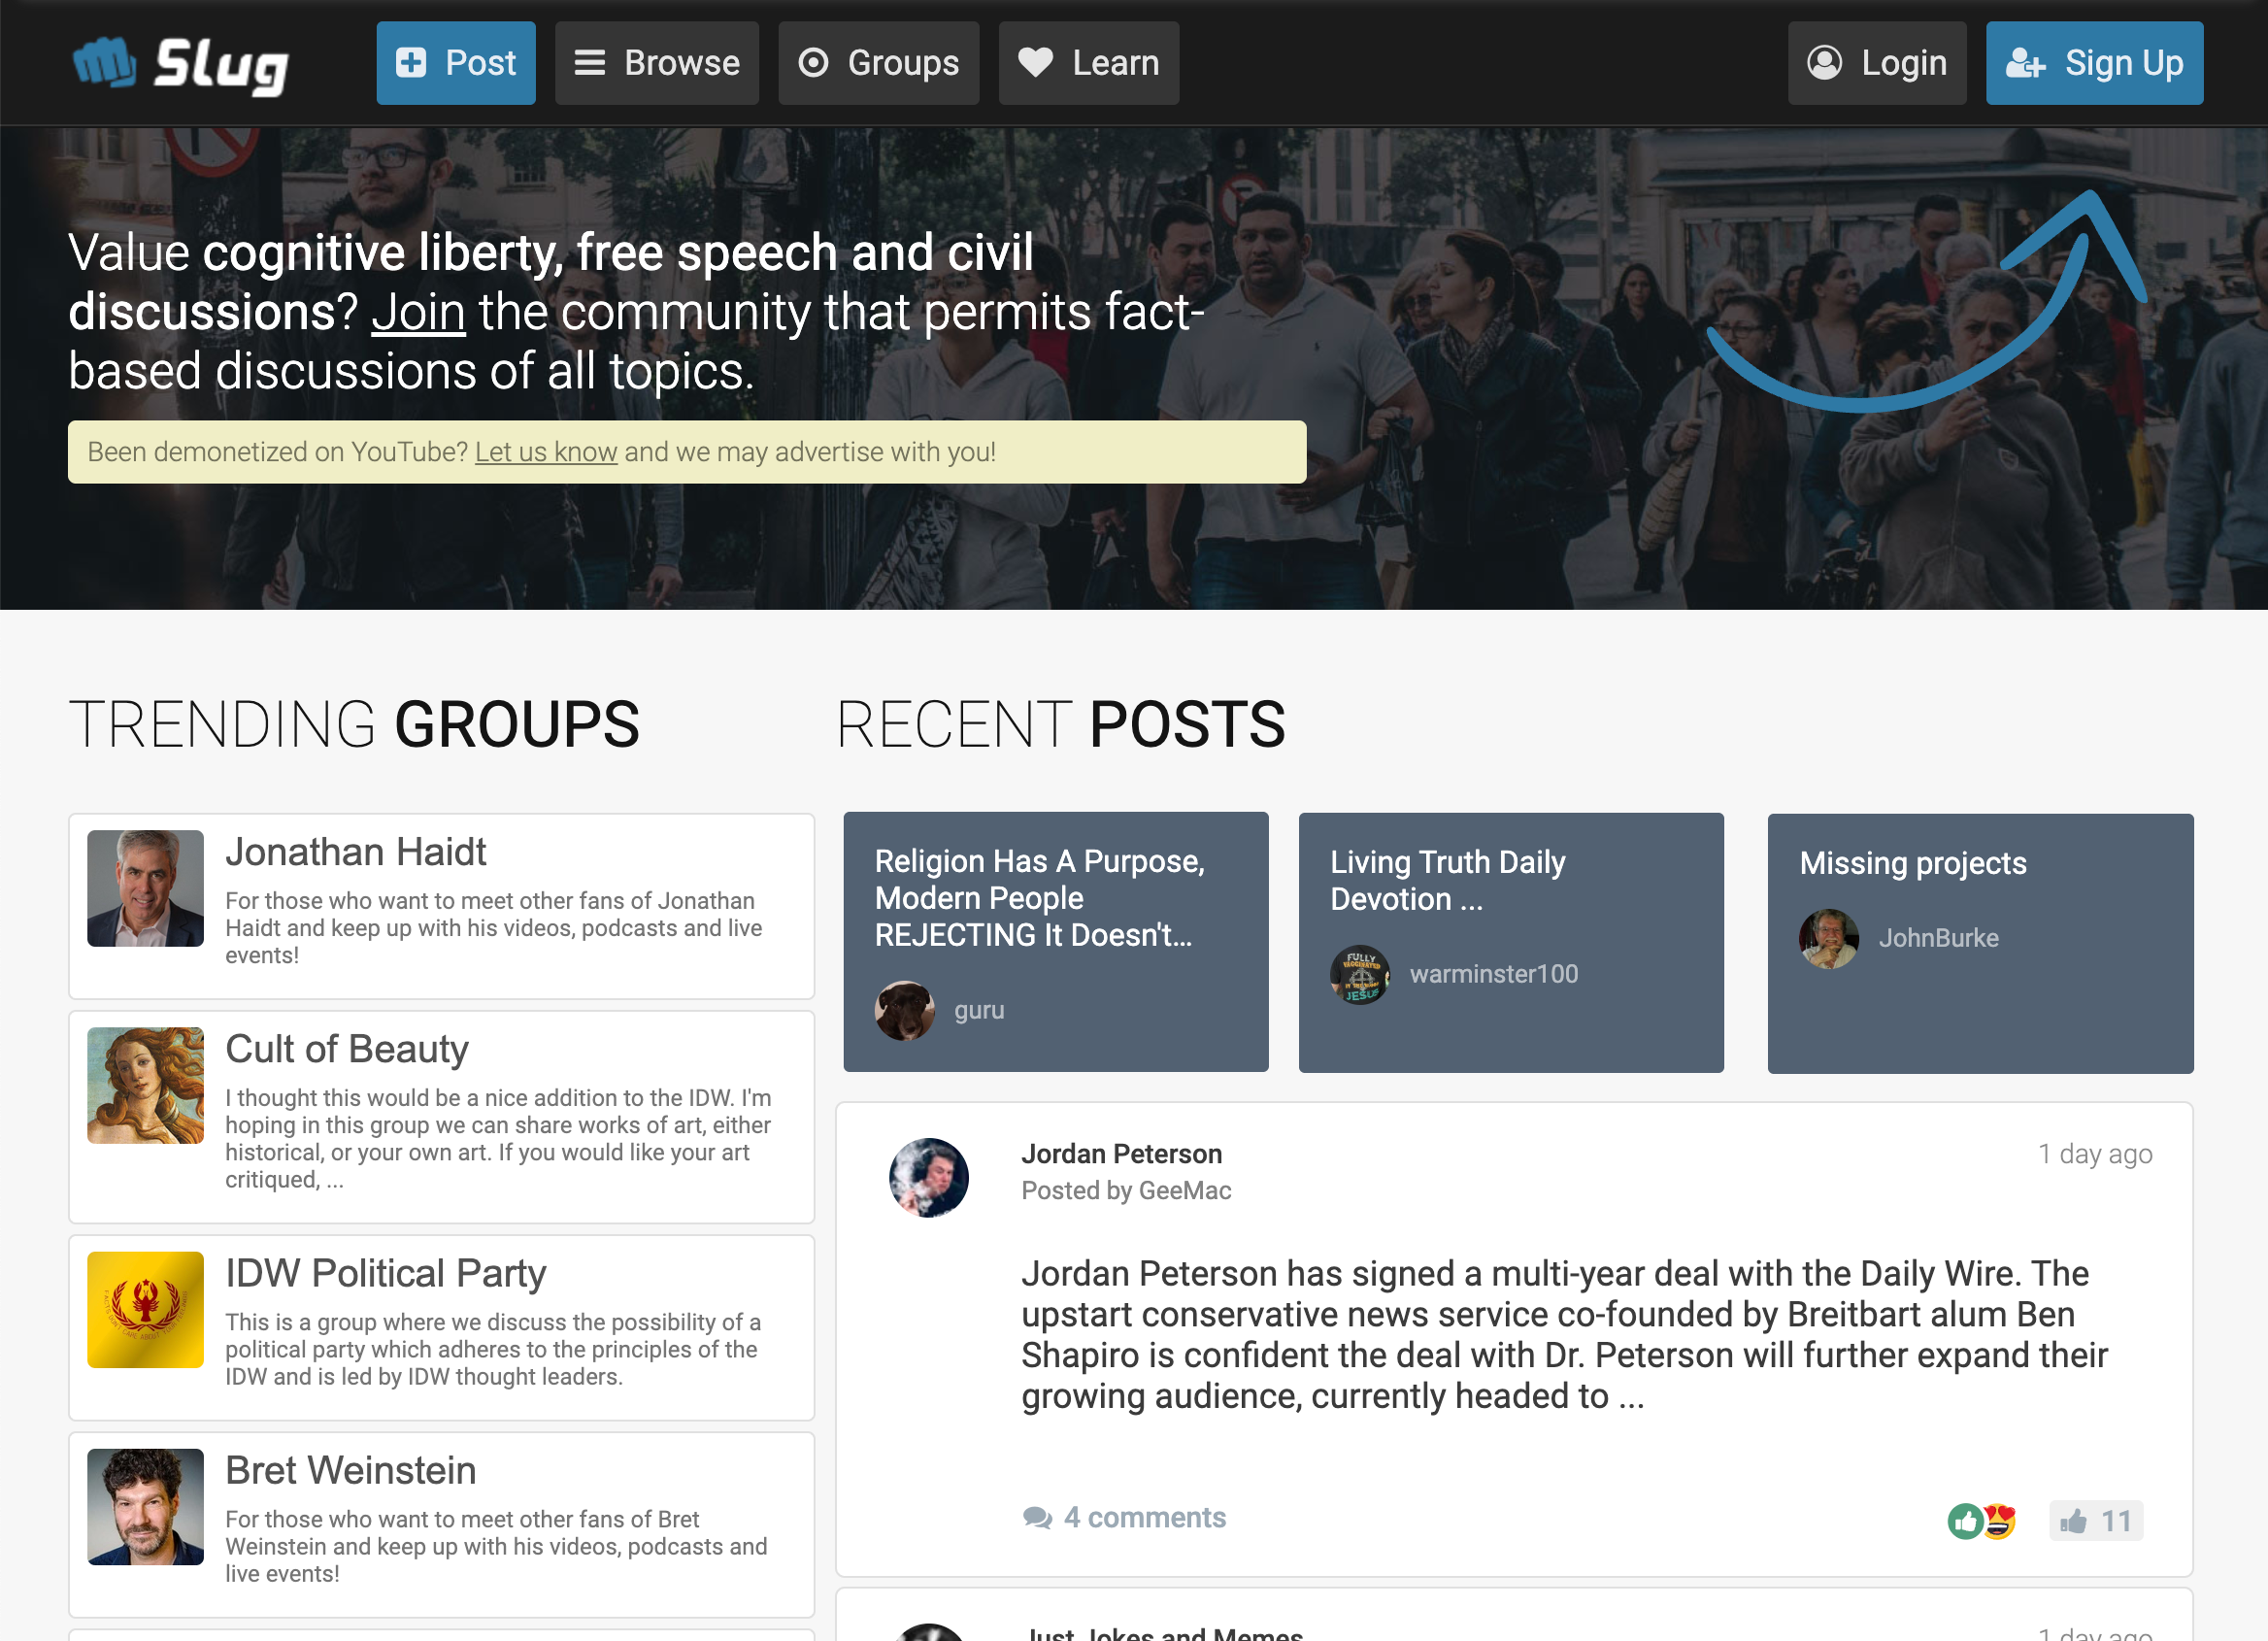Click JohnBurke's avatar icon
Image resolution: width=2268 pixels, height=1641 pixels.
click(x=1829, y=938)
